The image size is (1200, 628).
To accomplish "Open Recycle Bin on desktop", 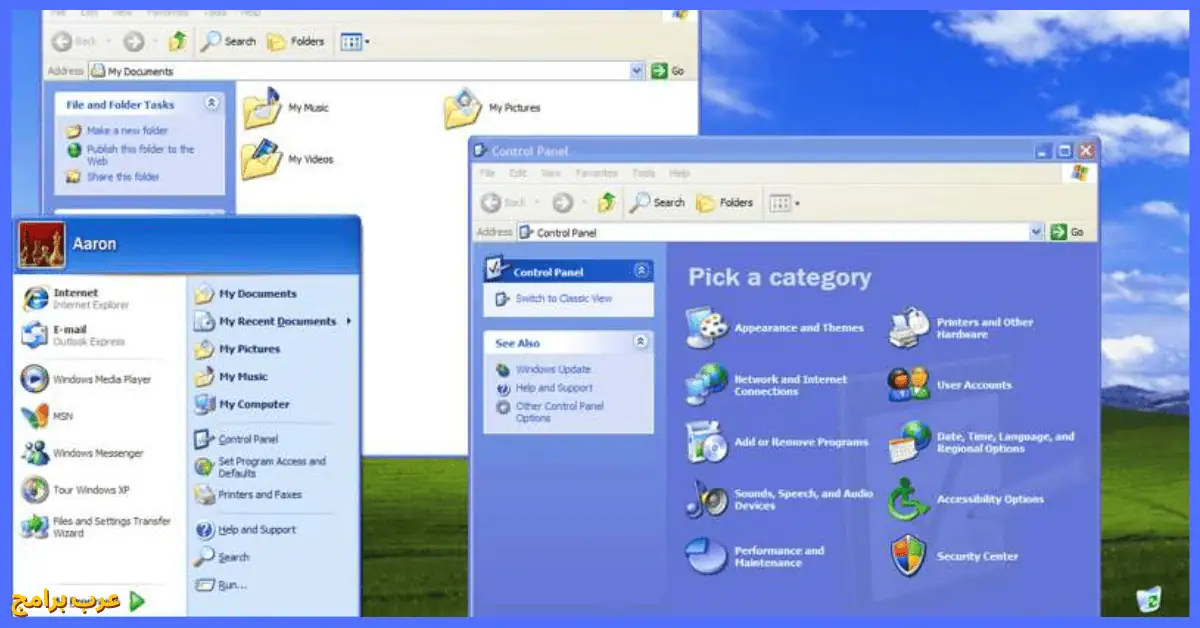I will pyautogui.click(x=1150, y=599).
